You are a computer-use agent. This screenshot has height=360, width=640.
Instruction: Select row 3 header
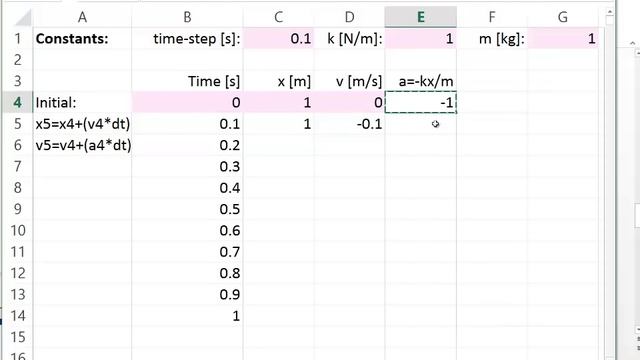(x=18, y=81)
